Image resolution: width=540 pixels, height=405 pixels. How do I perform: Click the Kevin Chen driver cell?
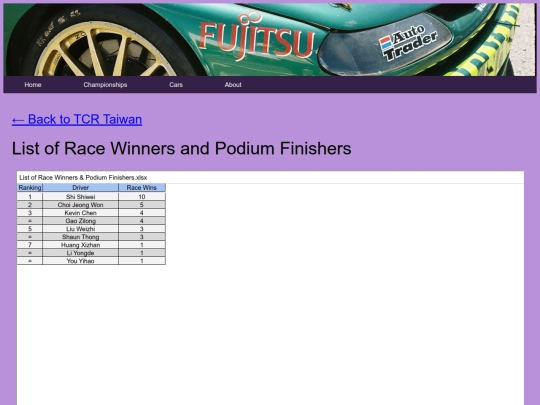pos(81,213)
